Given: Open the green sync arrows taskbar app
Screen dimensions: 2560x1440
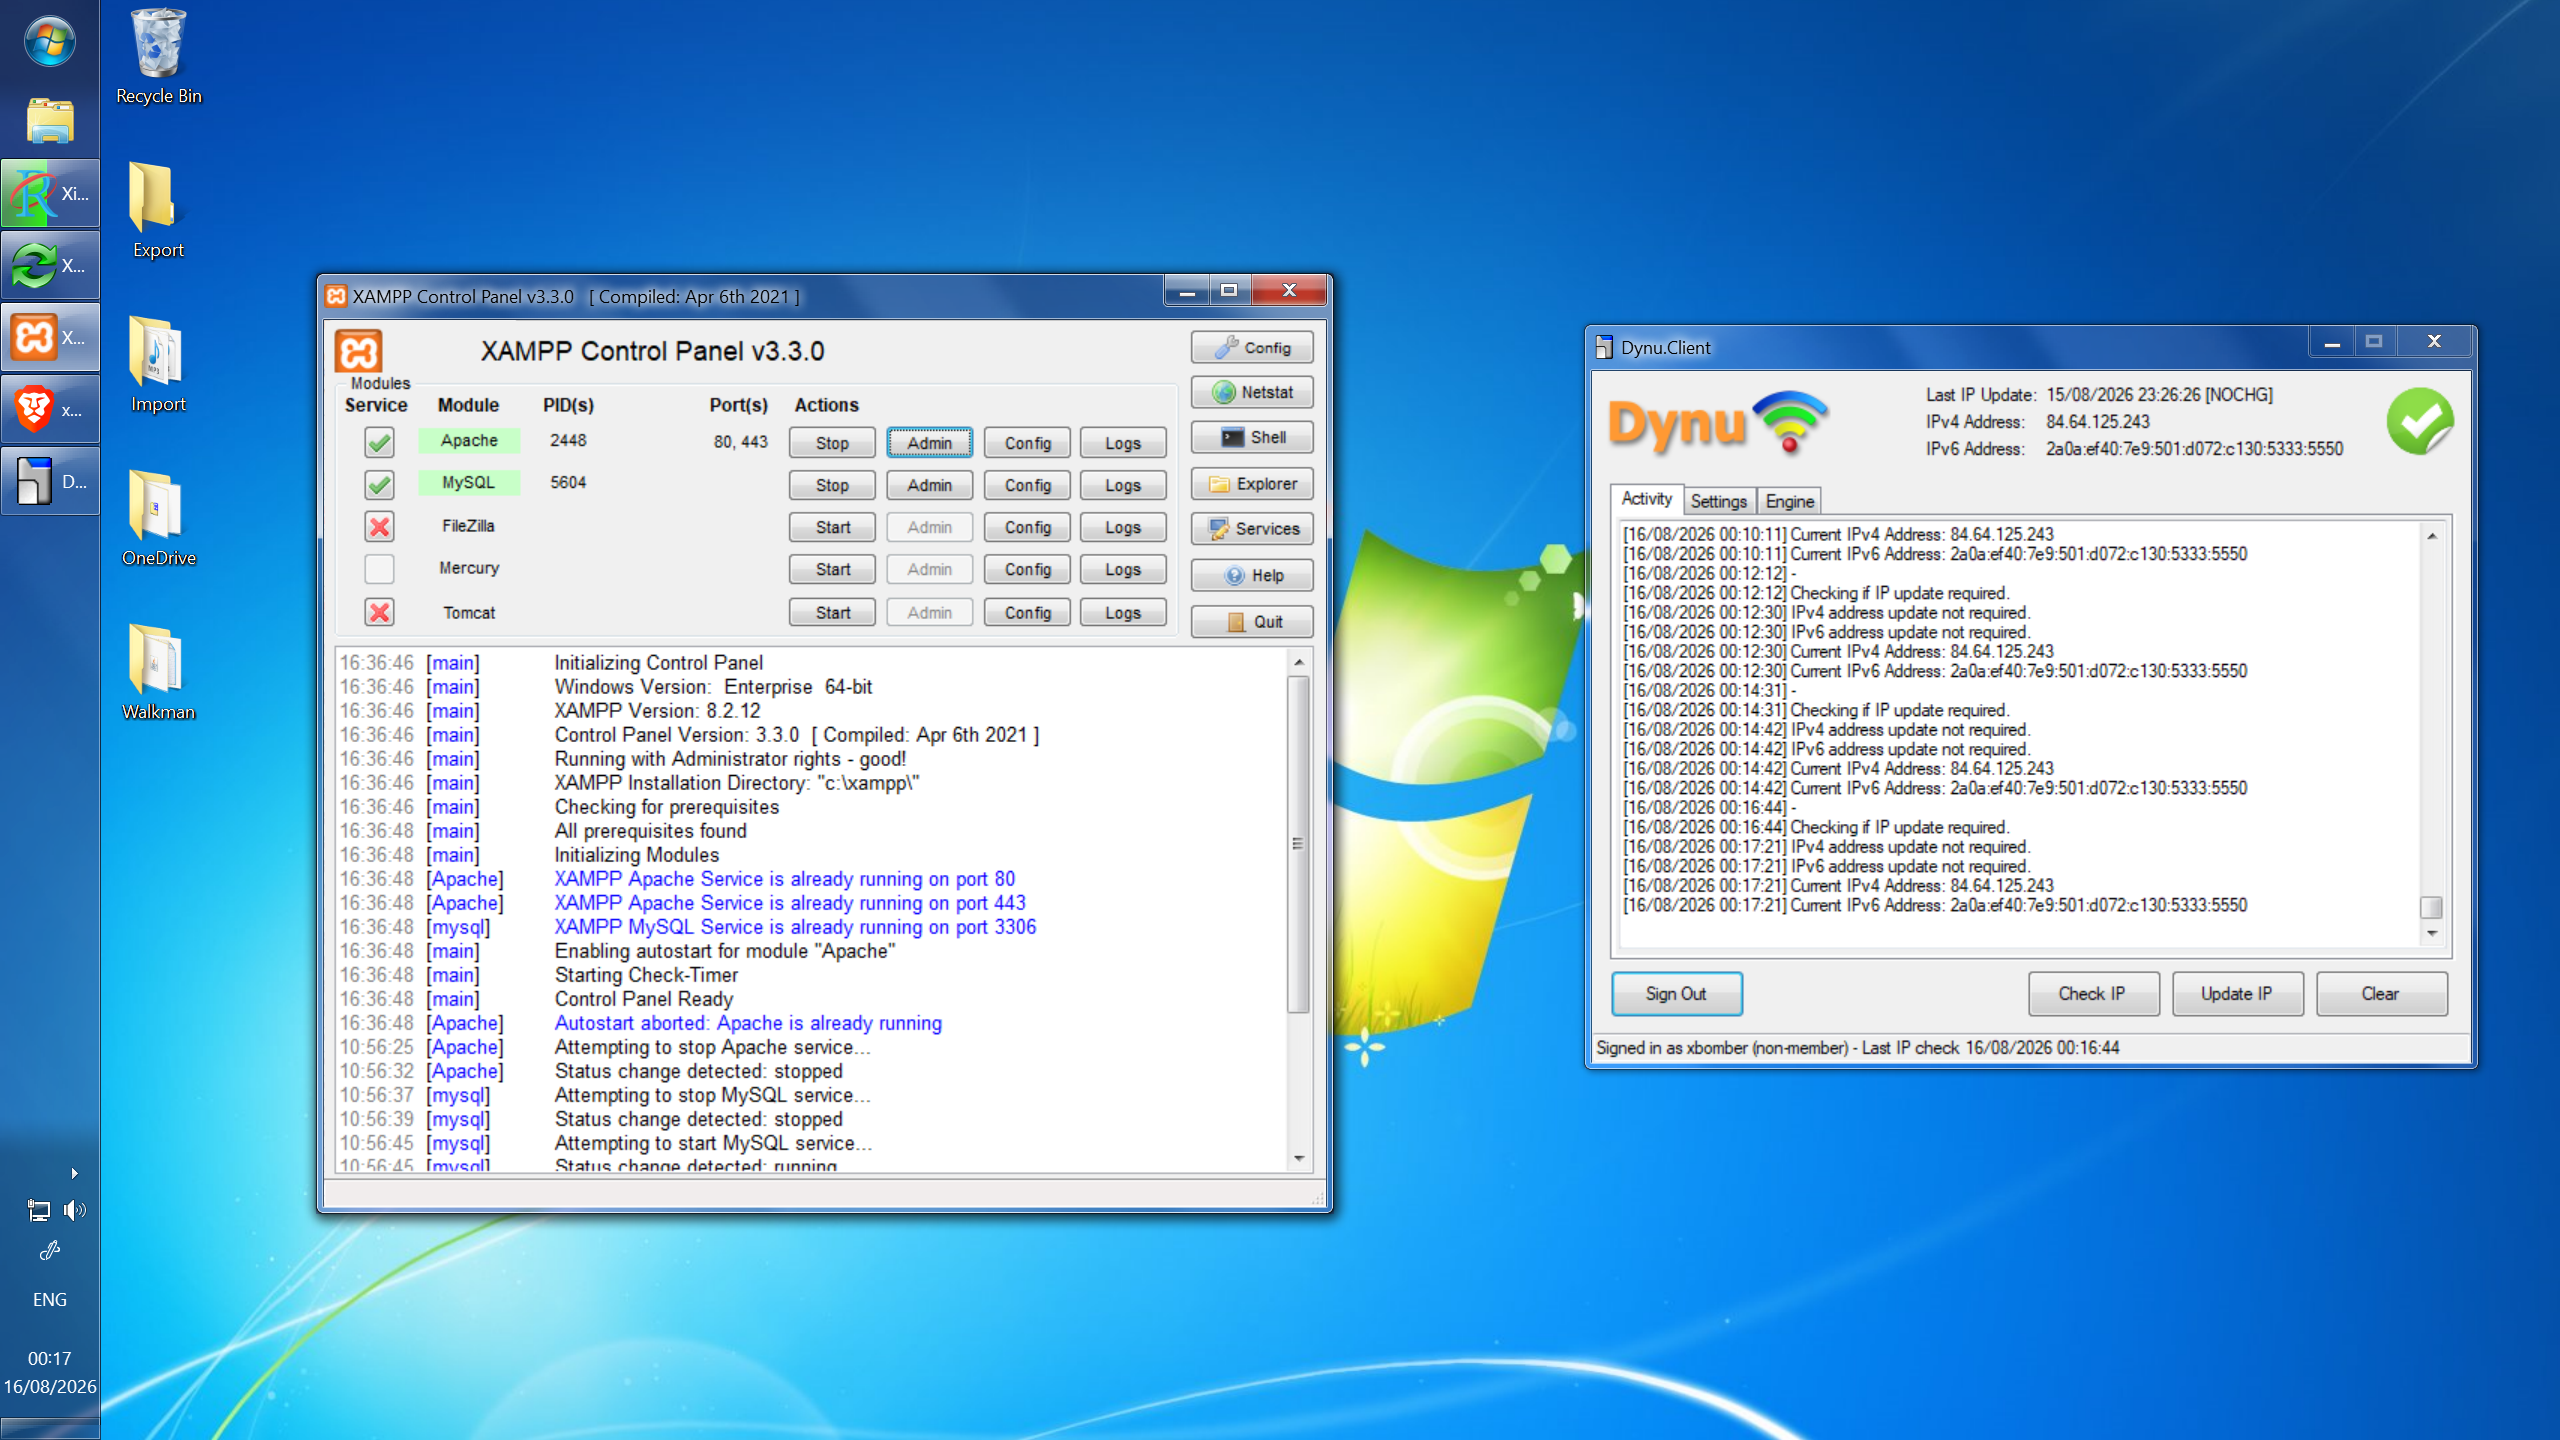Looking at the screenshot, I should (50, 265).
